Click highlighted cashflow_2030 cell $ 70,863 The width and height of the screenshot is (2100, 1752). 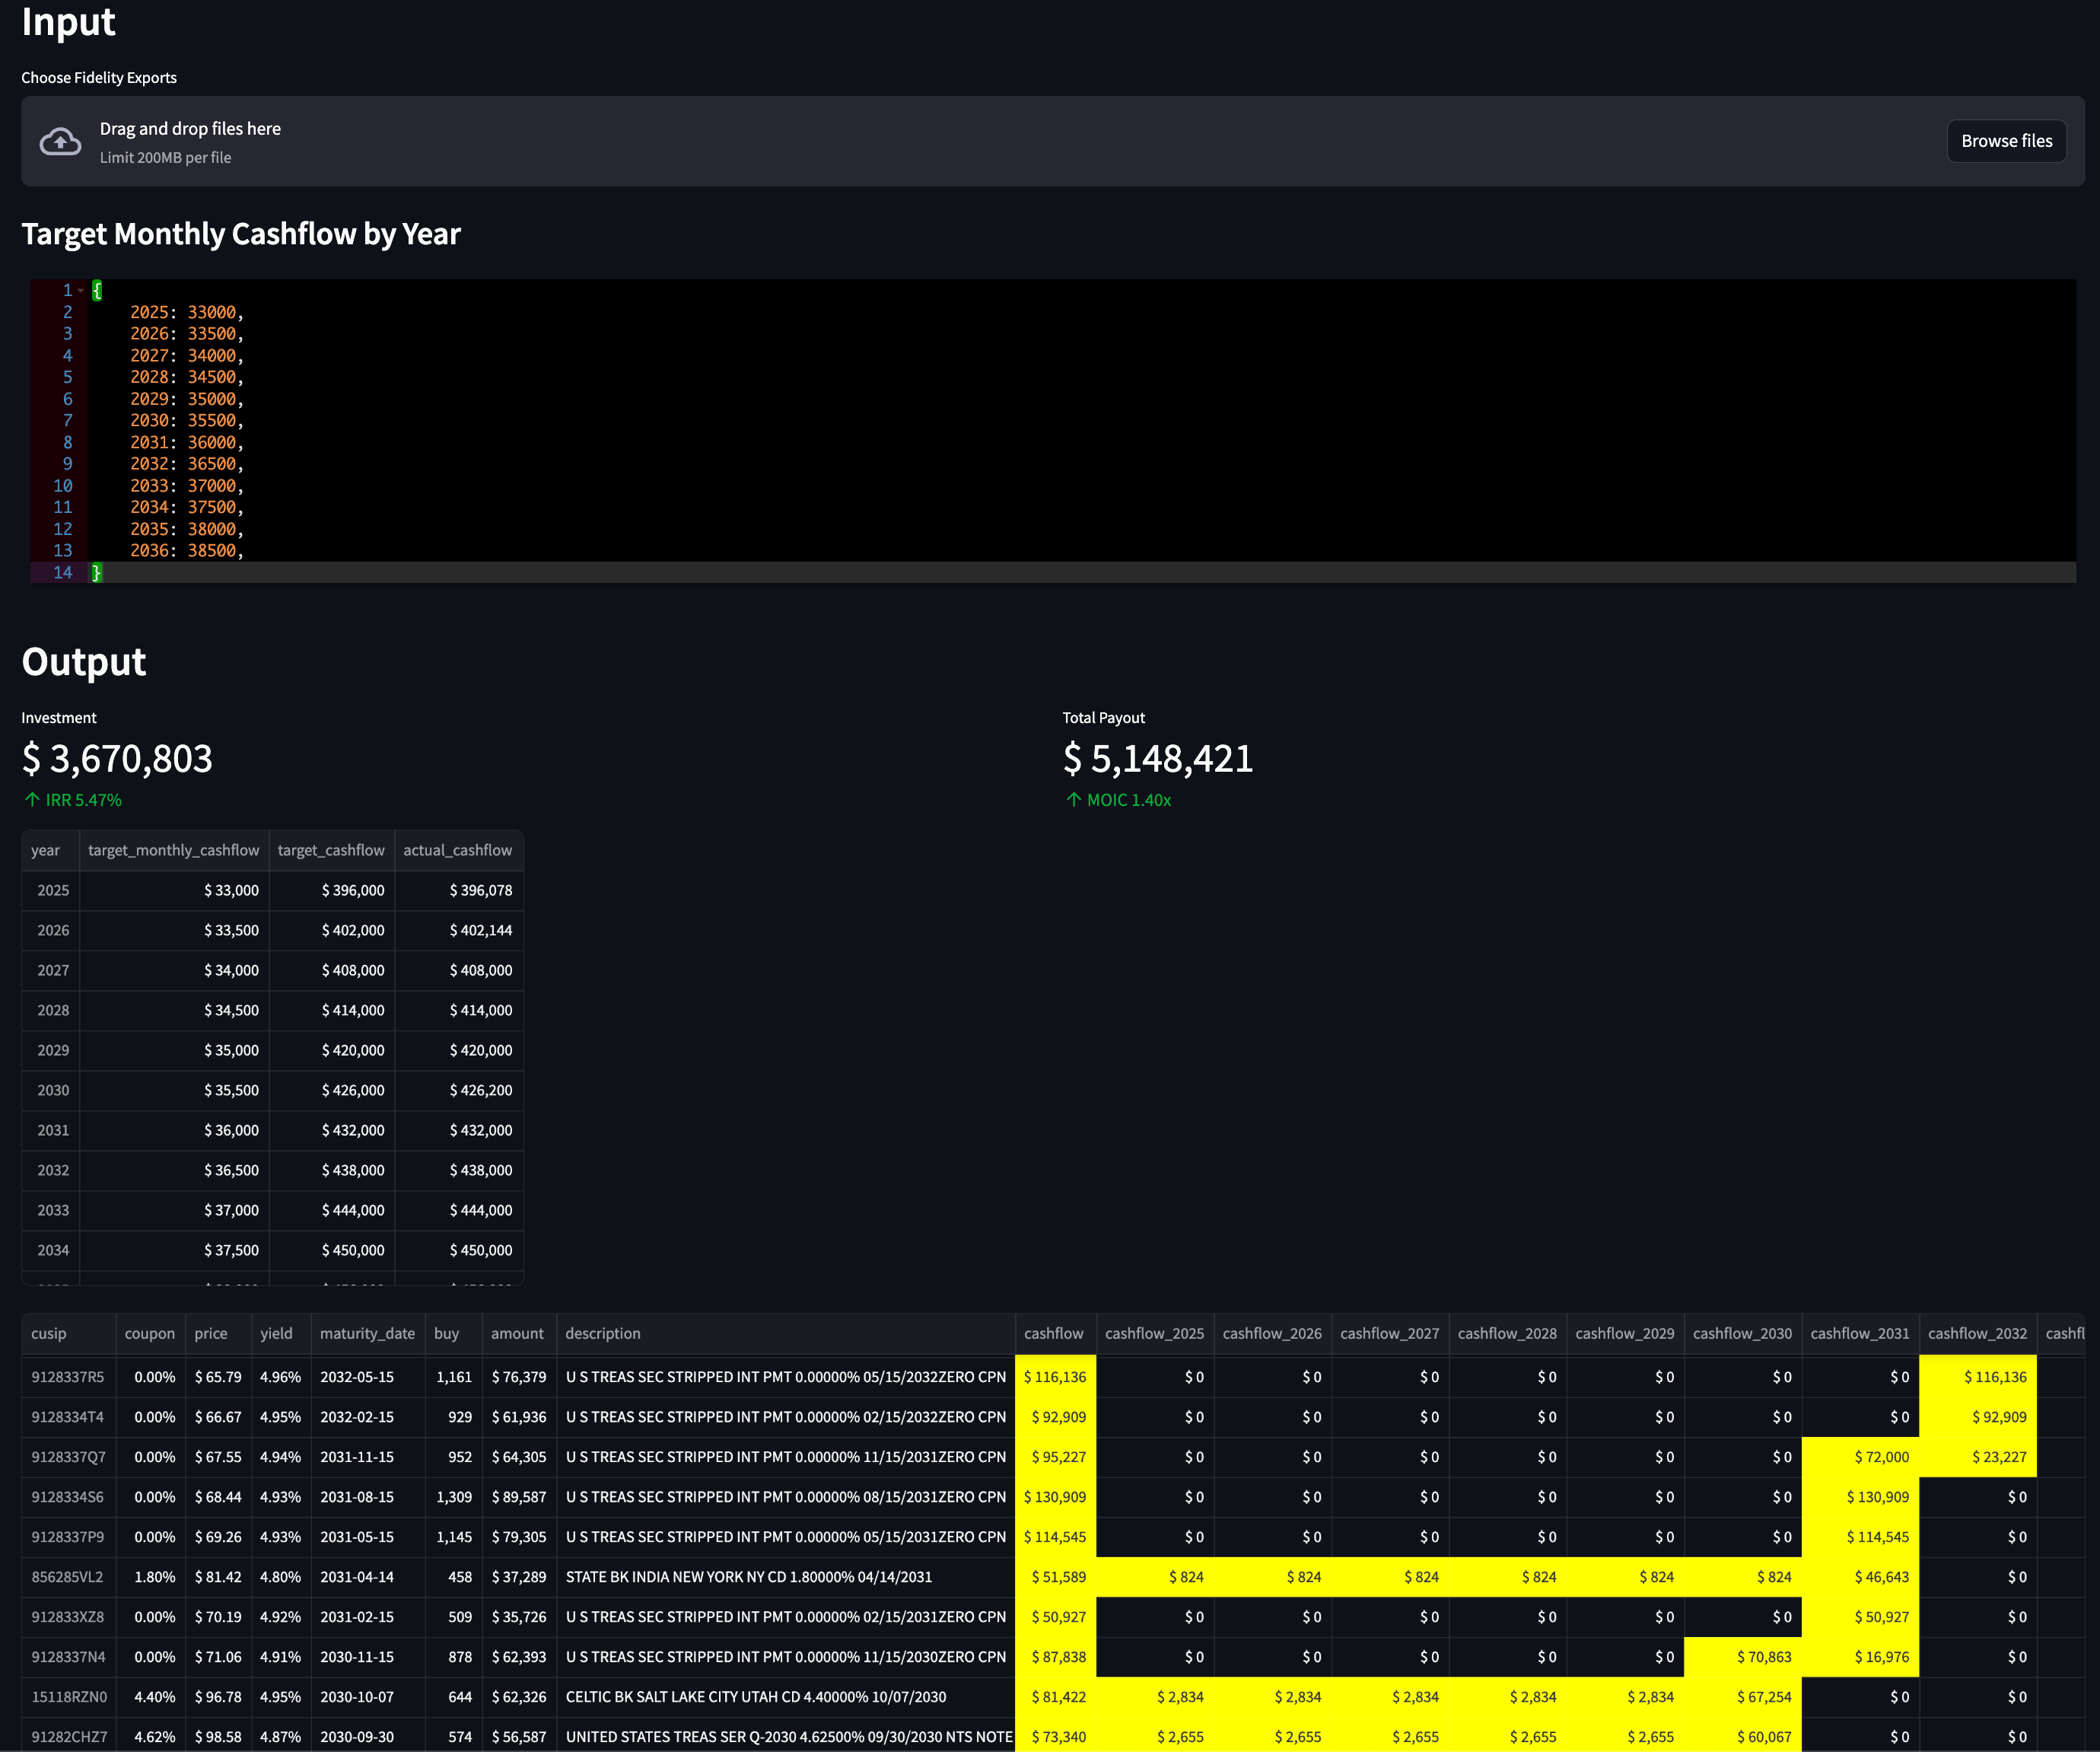1743,1657
